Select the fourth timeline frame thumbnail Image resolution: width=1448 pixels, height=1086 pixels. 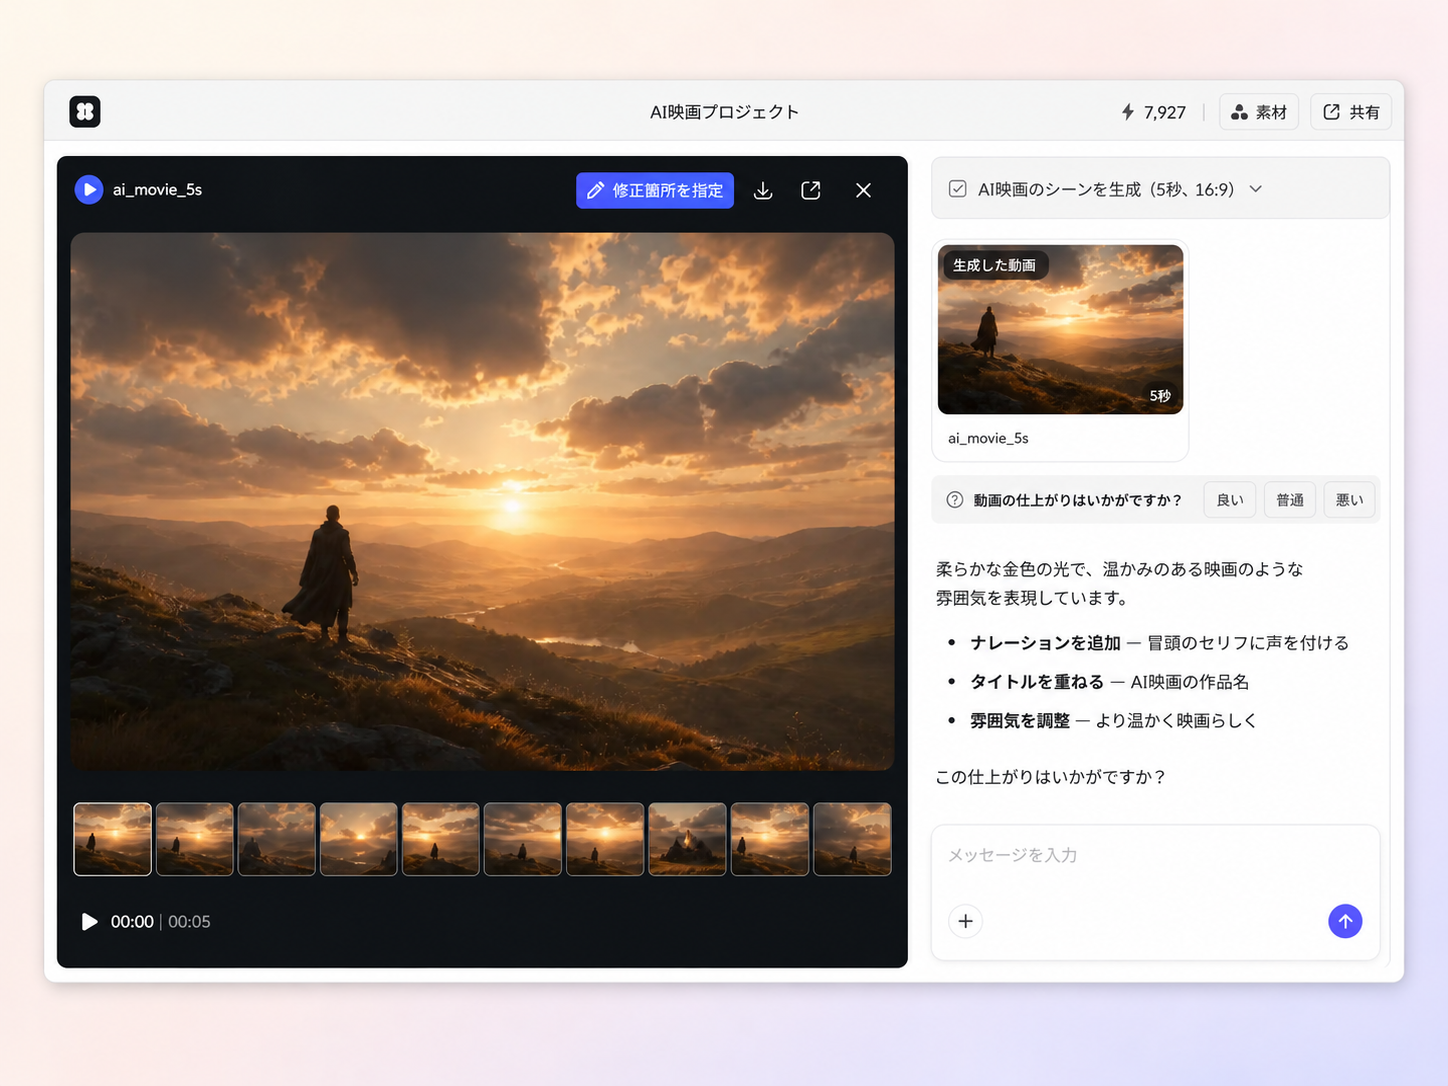pyautogui.click(x=359, y=839)
